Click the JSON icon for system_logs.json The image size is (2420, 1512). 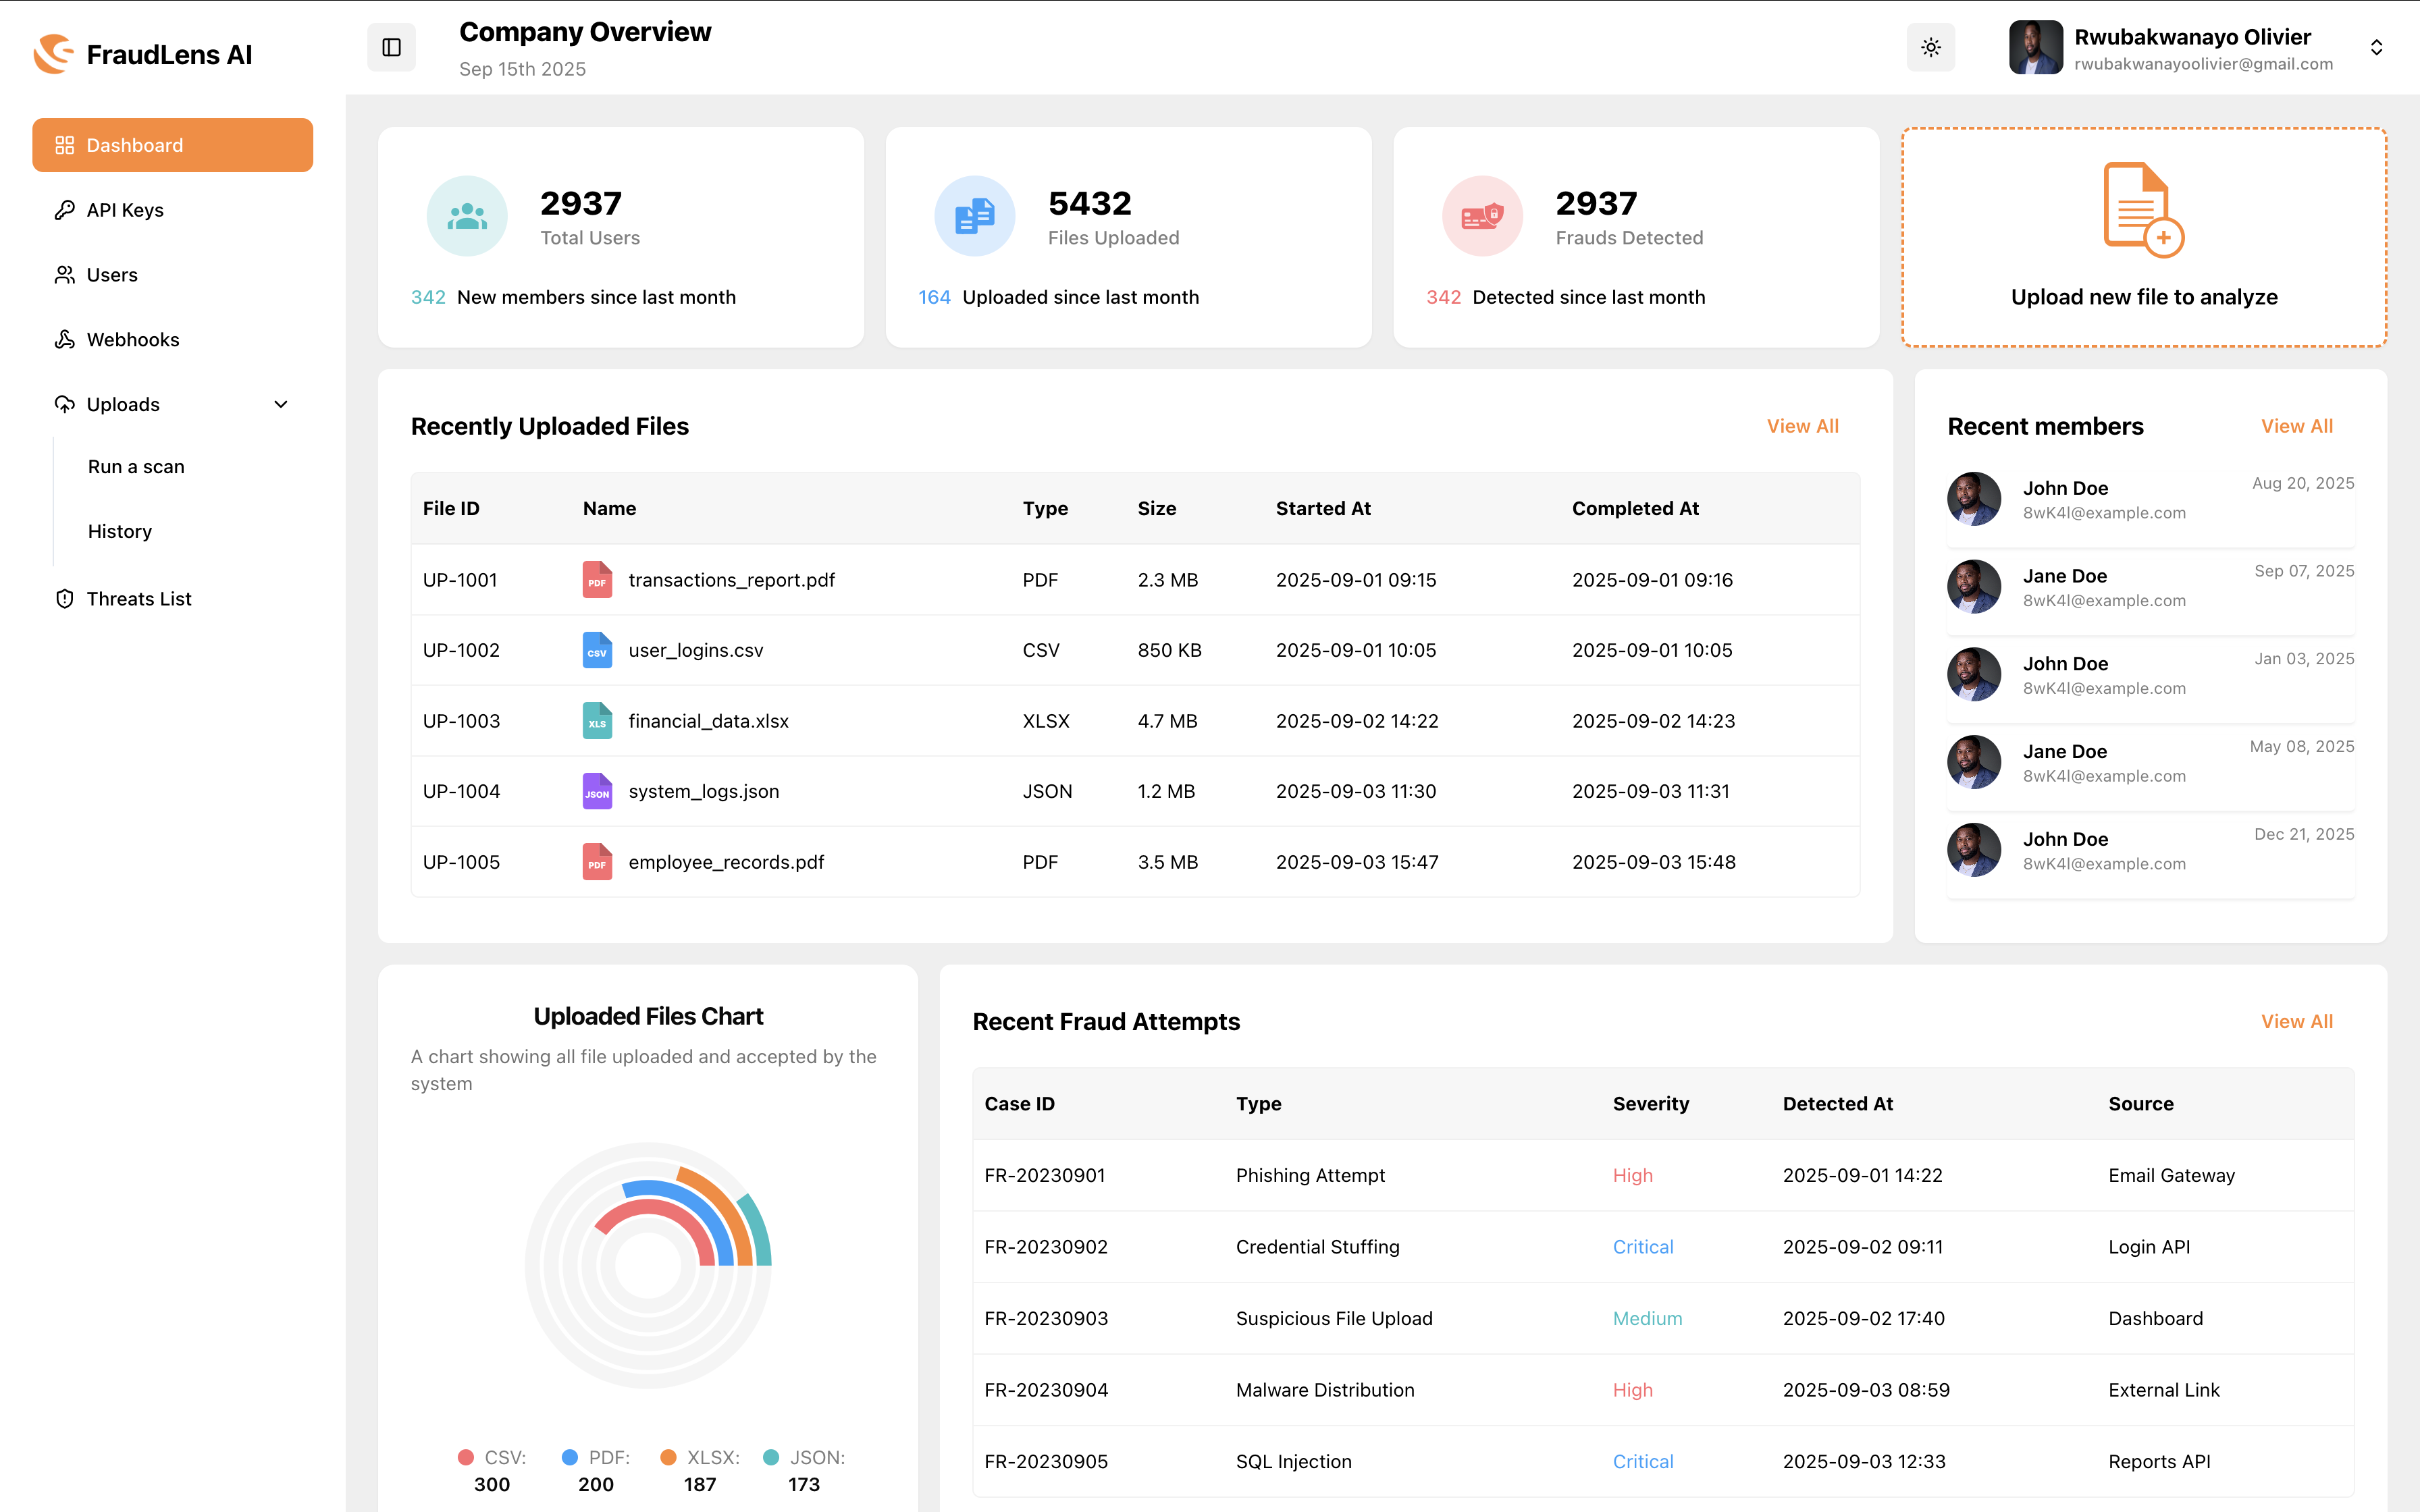(x=597, y=791)
